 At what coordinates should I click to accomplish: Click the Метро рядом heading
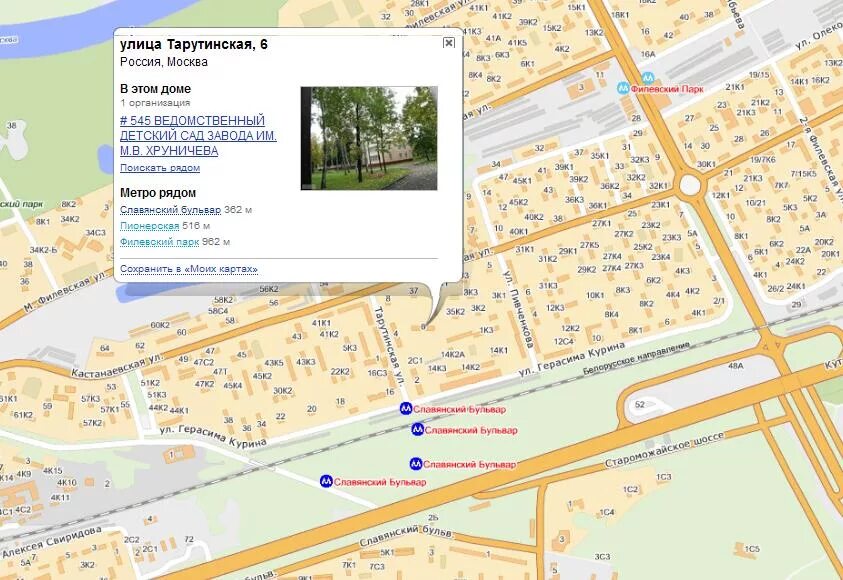click(x=158, y=192)
